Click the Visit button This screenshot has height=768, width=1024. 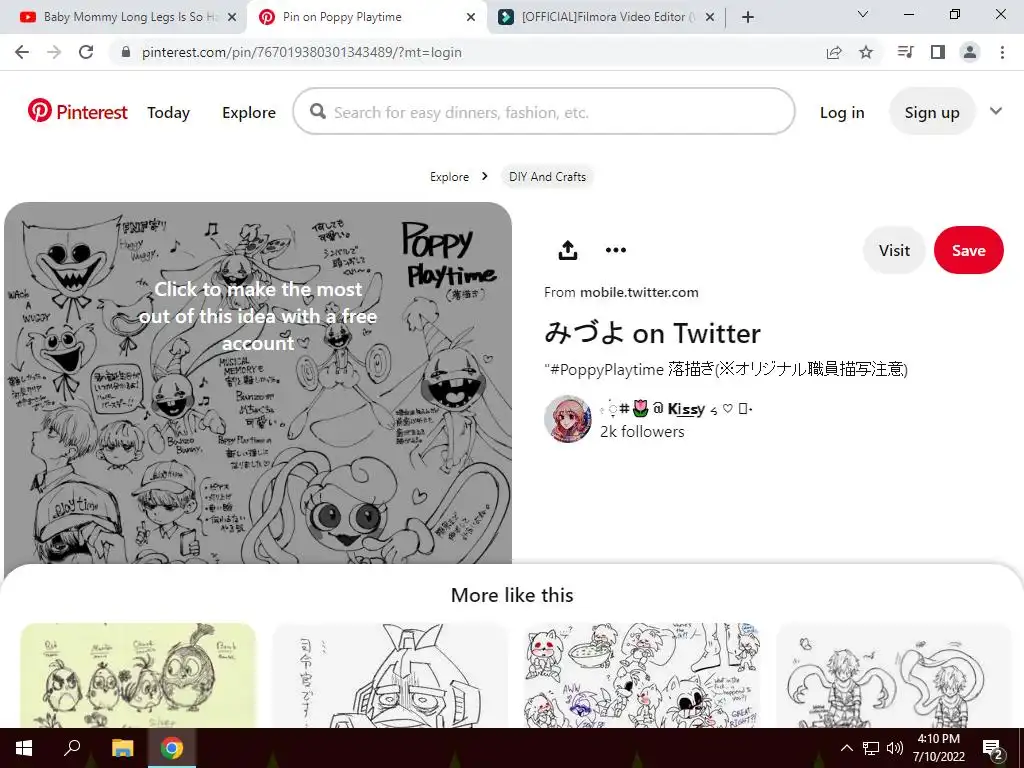(894, 250)
